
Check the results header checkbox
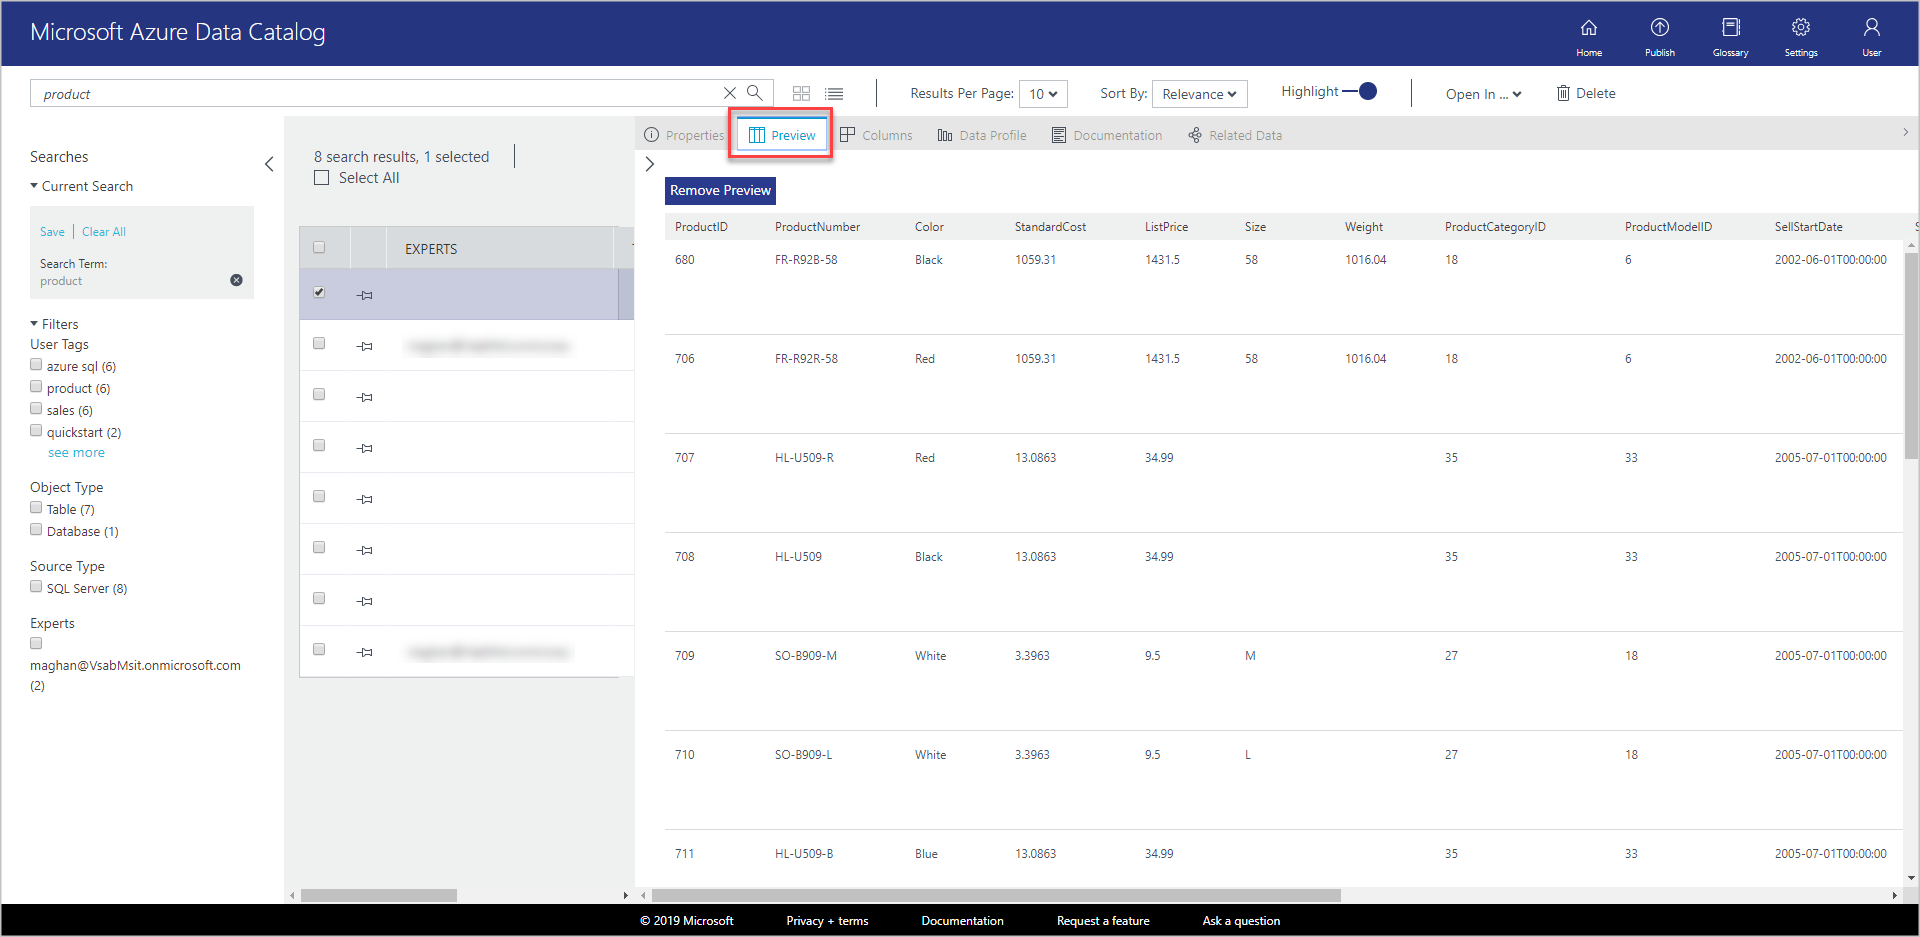click(319, 247)
